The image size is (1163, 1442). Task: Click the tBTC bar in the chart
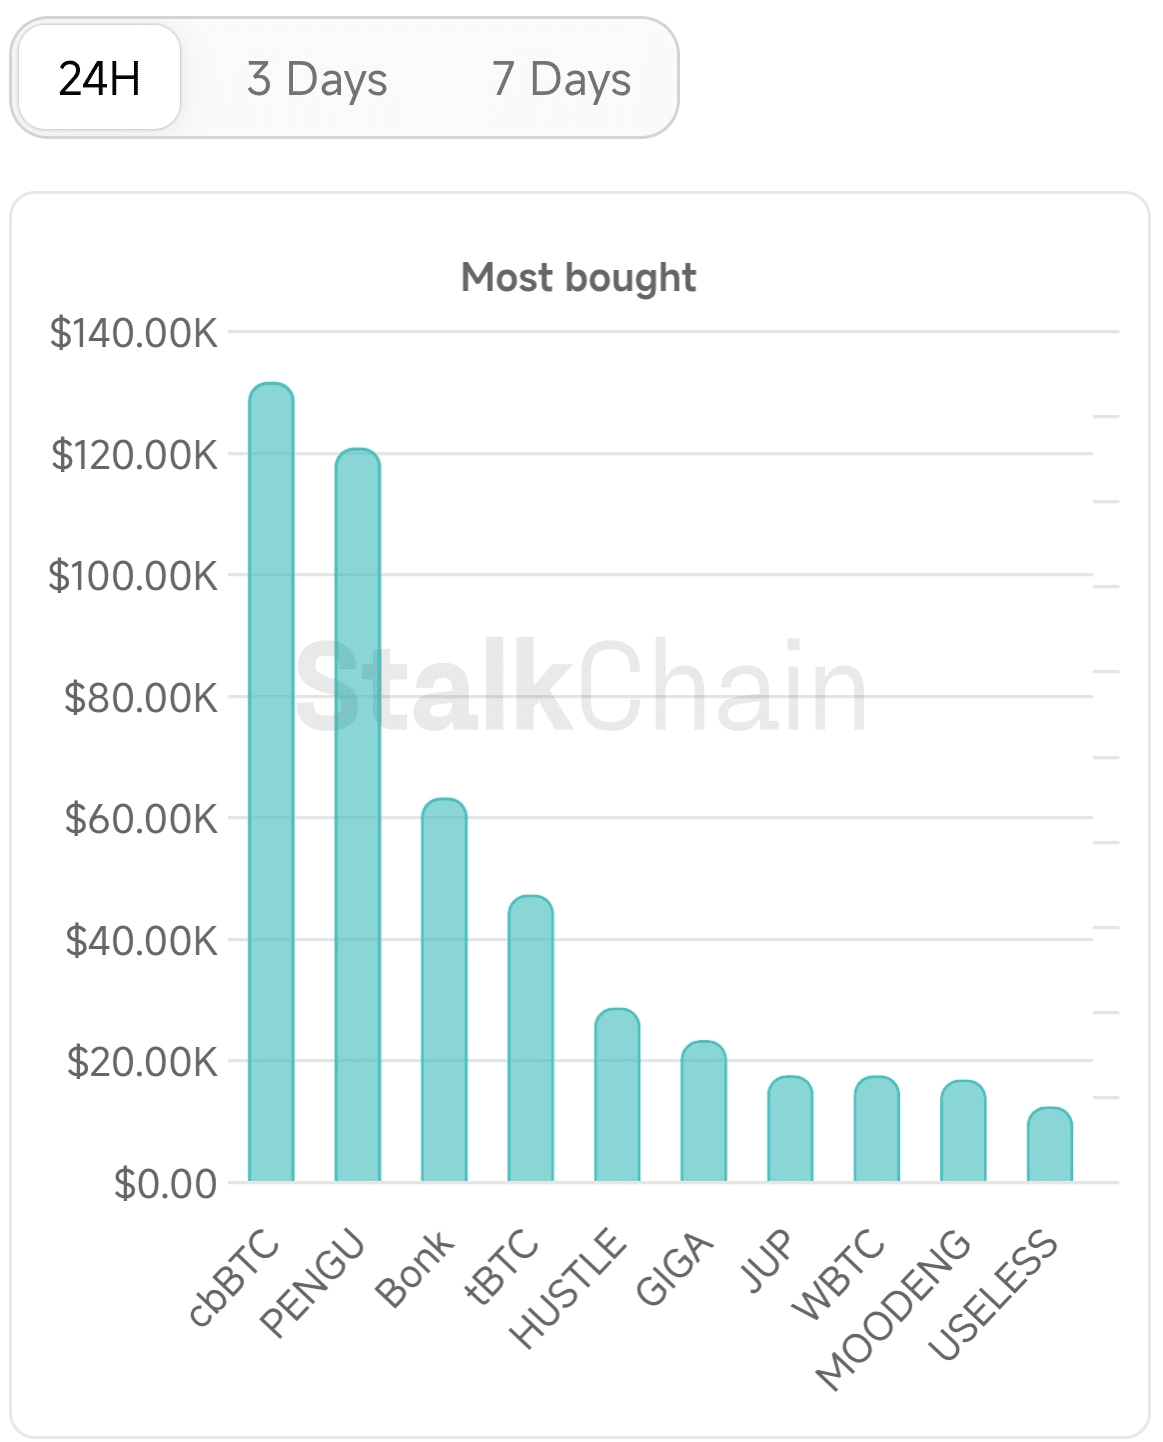point(531,1038)
